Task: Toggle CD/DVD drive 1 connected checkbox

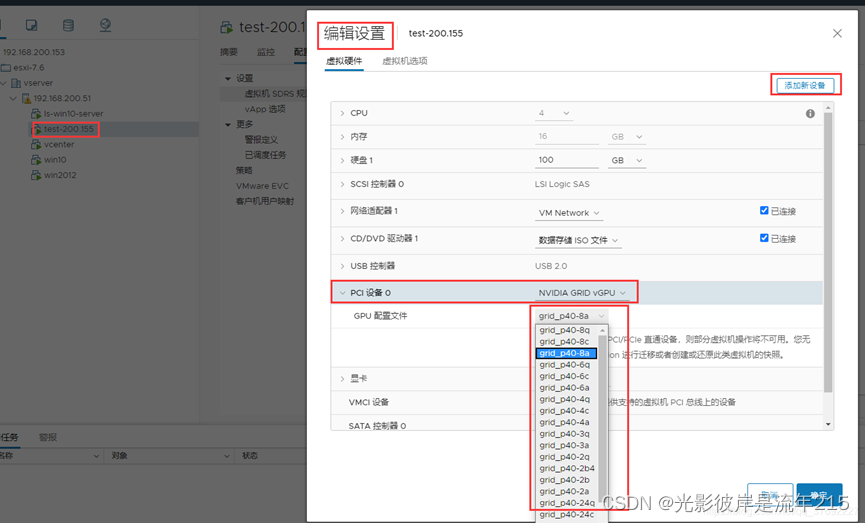Action: point(763,238)
